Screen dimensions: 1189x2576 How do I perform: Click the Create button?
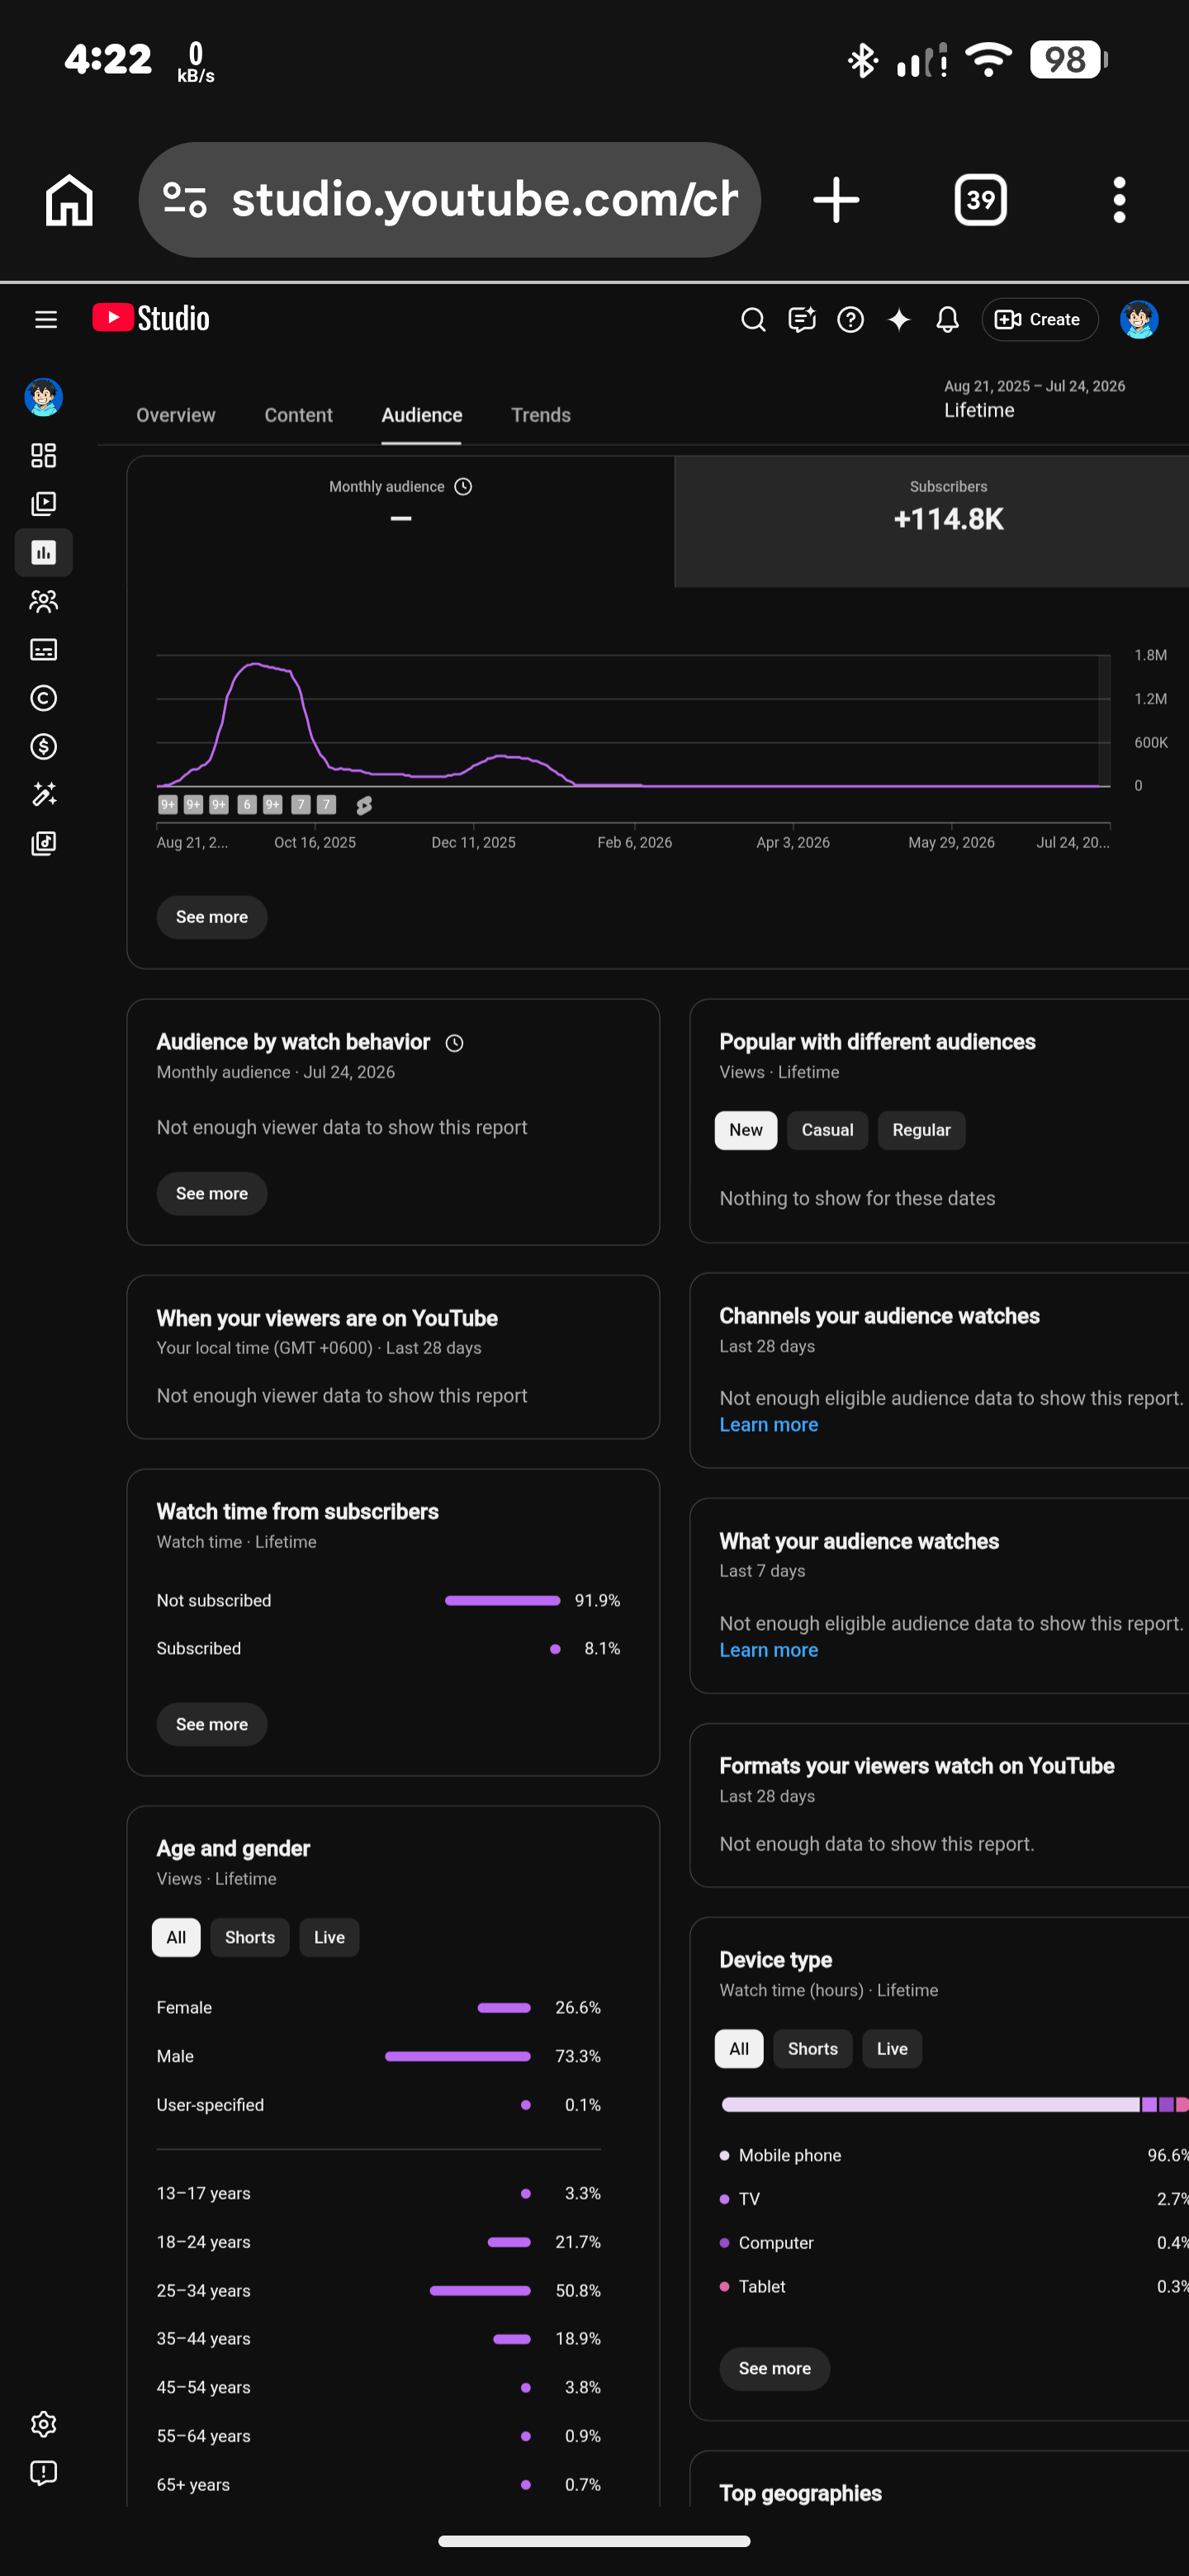coord(1040,320)
